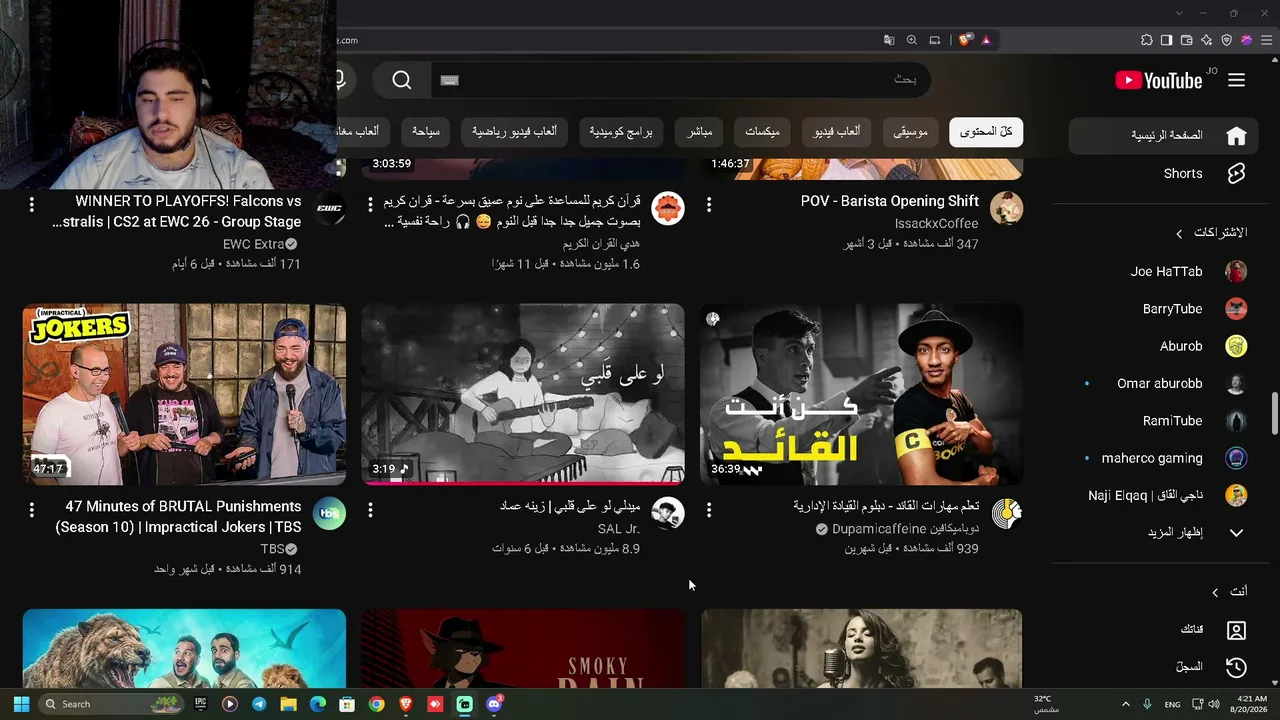The image size is (1280, 720).
Task: Select the all-content filter chip
Action: click(x=986, y=132)
